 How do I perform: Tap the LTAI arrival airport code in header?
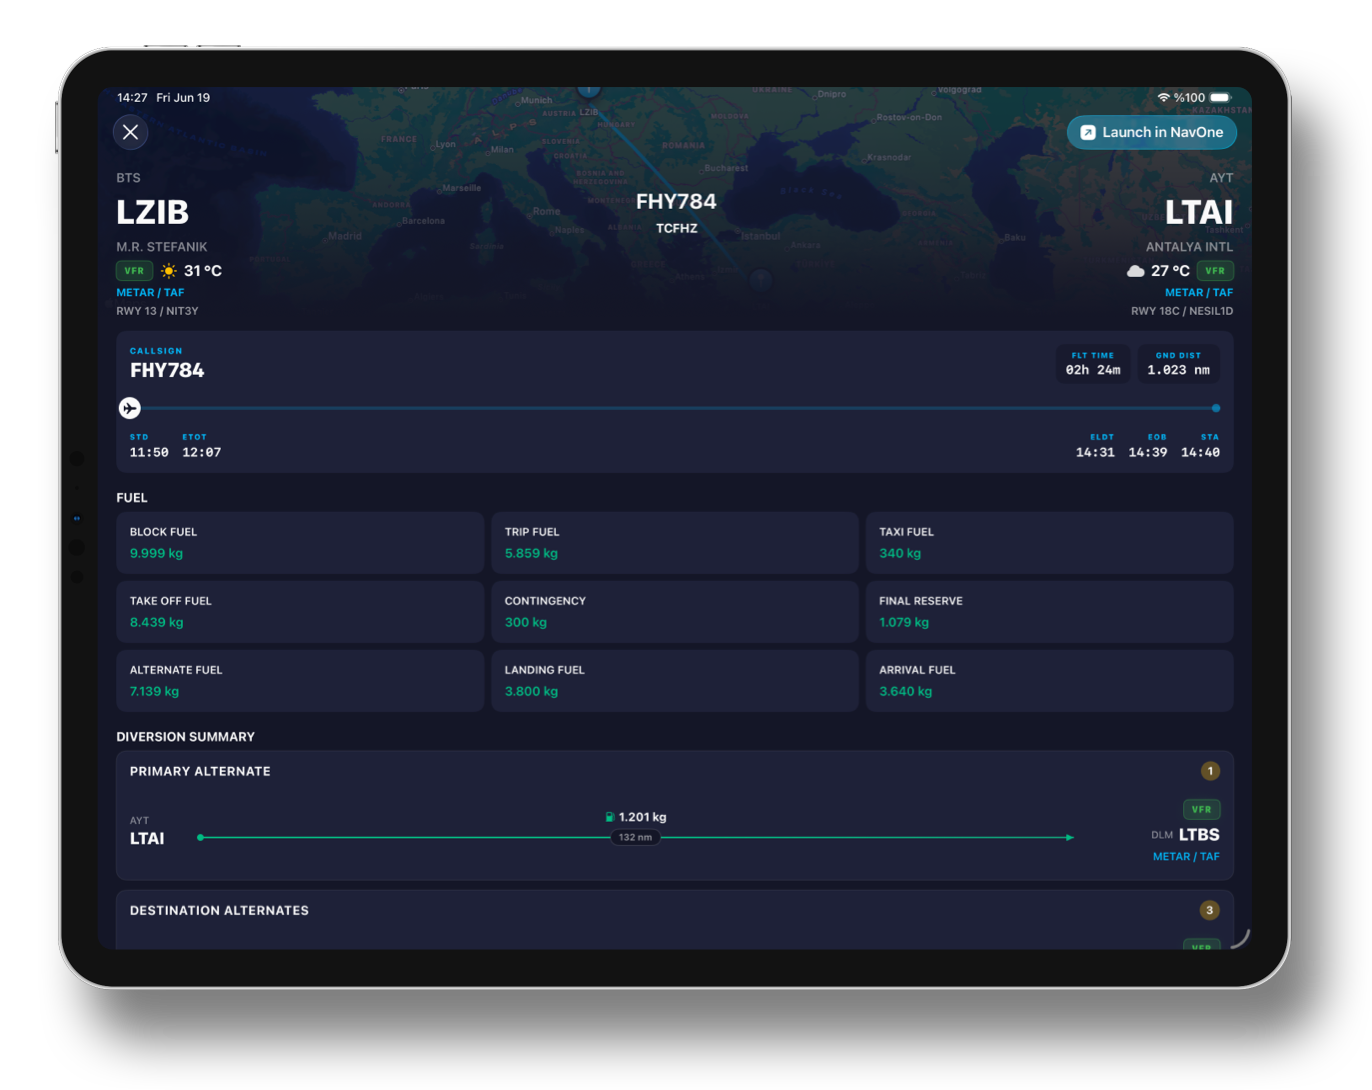pos(1199,213)
